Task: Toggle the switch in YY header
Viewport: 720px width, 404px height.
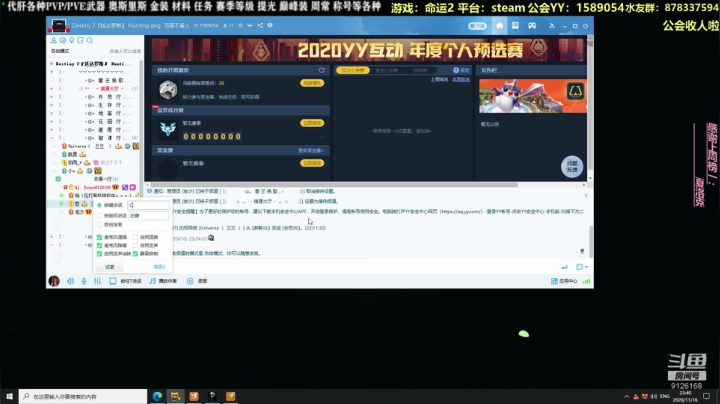Action: pos(477,26)
